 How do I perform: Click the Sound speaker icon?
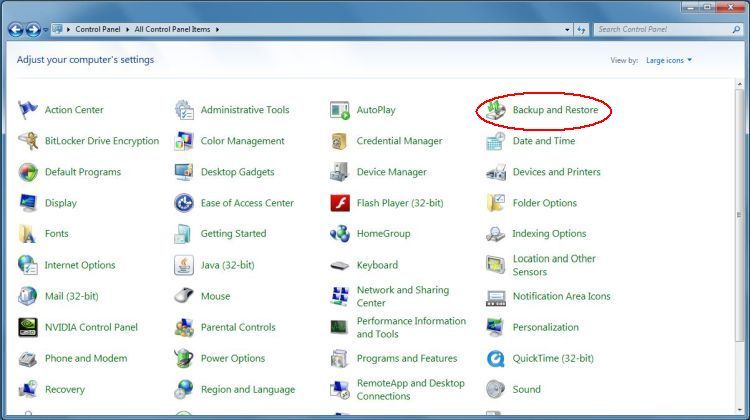496,389
